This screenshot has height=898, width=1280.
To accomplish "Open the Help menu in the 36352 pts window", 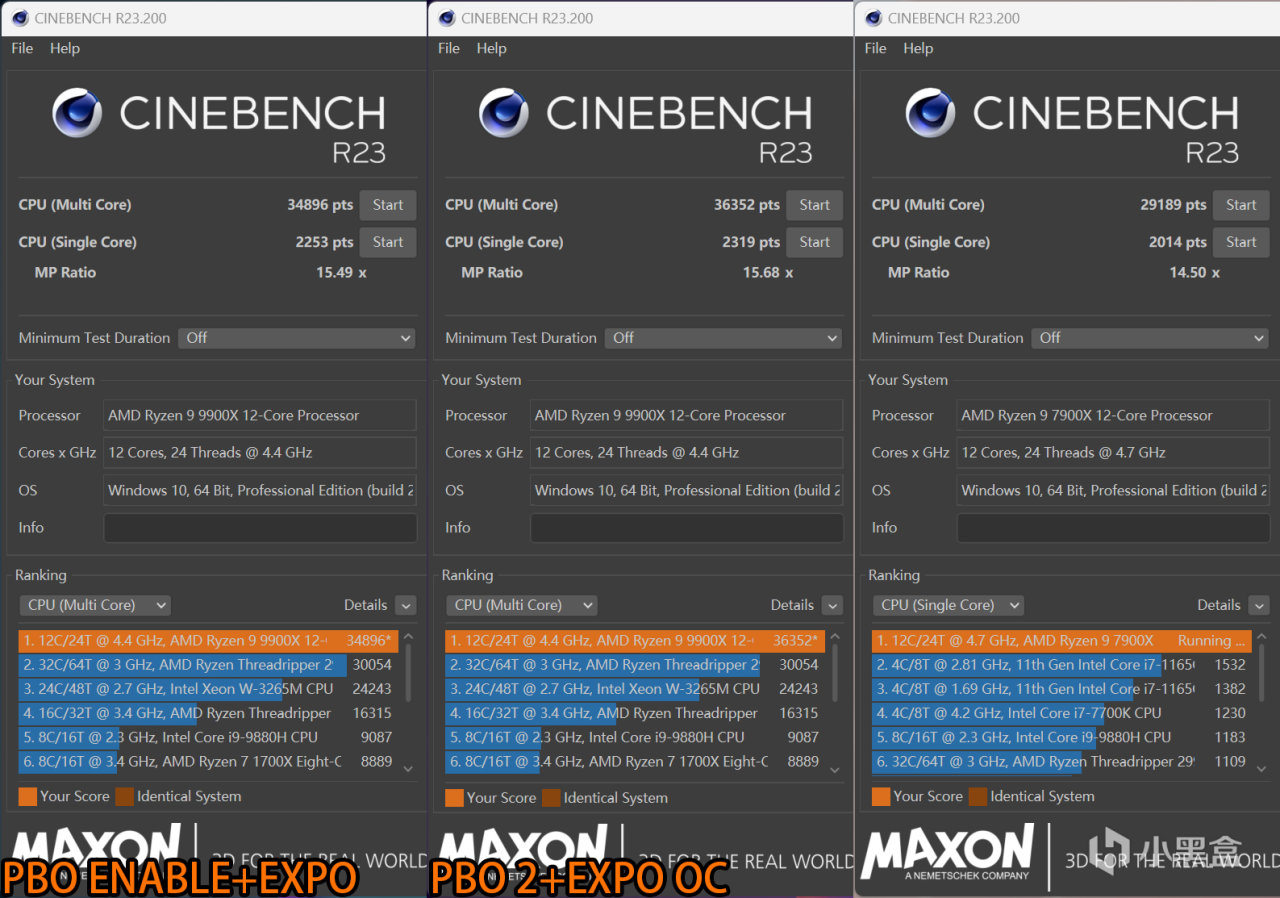I will (x=491, y=48).
